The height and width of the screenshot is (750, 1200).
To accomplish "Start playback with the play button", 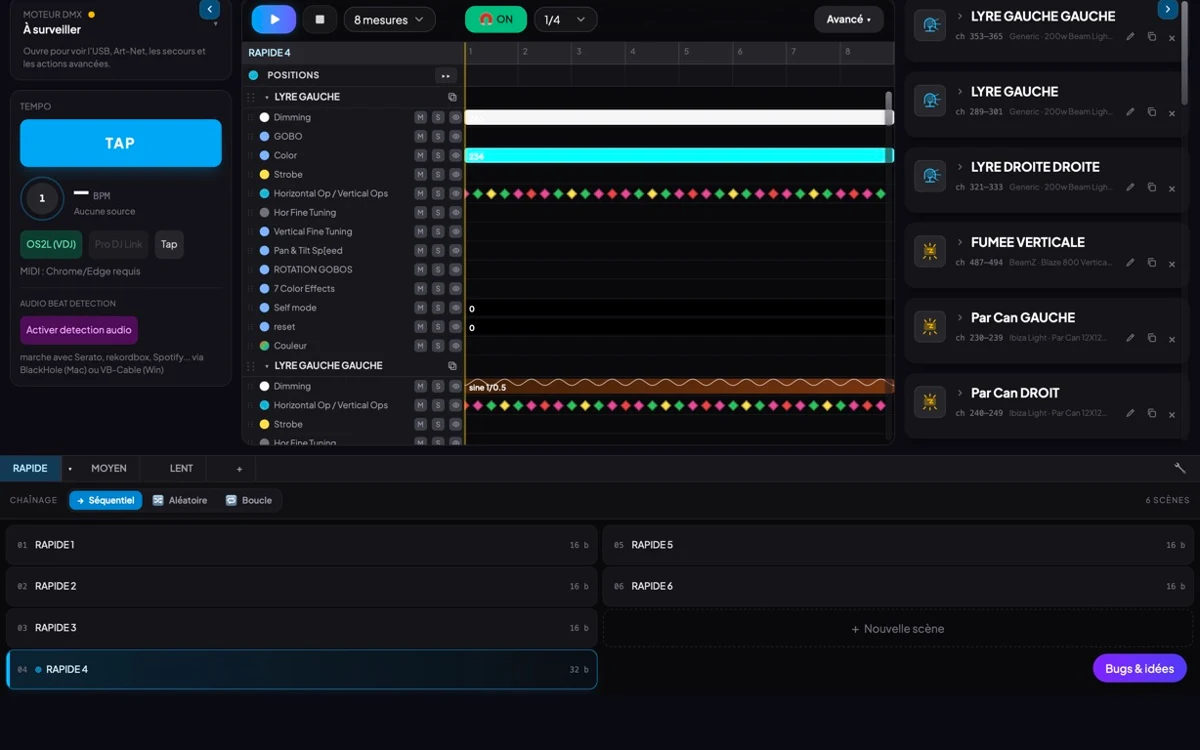I will tap(274, 19).
